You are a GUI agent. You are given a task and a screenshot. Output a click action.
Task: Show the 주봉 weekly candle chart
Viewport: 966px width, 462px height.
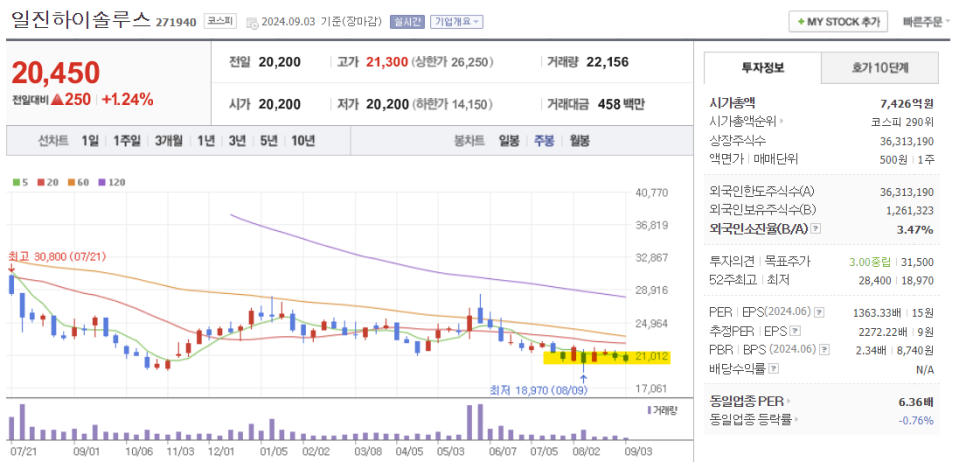(544, 140)
